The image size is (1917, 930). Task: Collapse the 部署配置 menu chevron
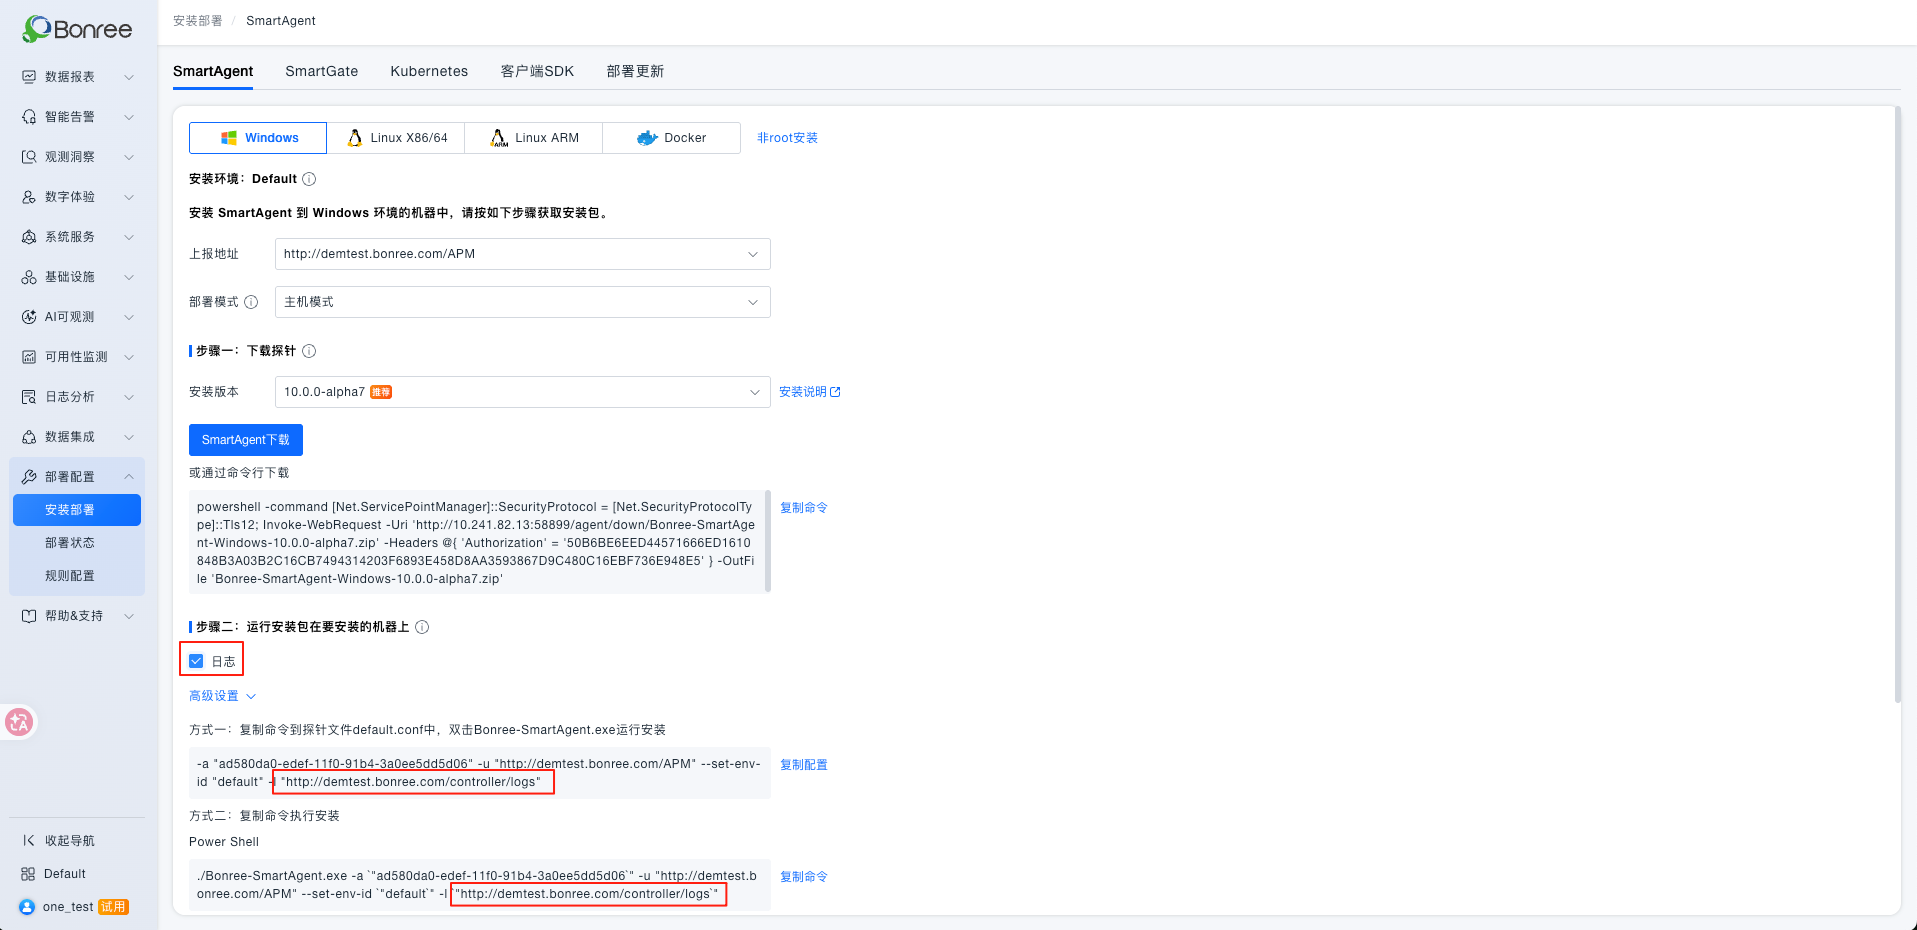[x=129, y=477]
